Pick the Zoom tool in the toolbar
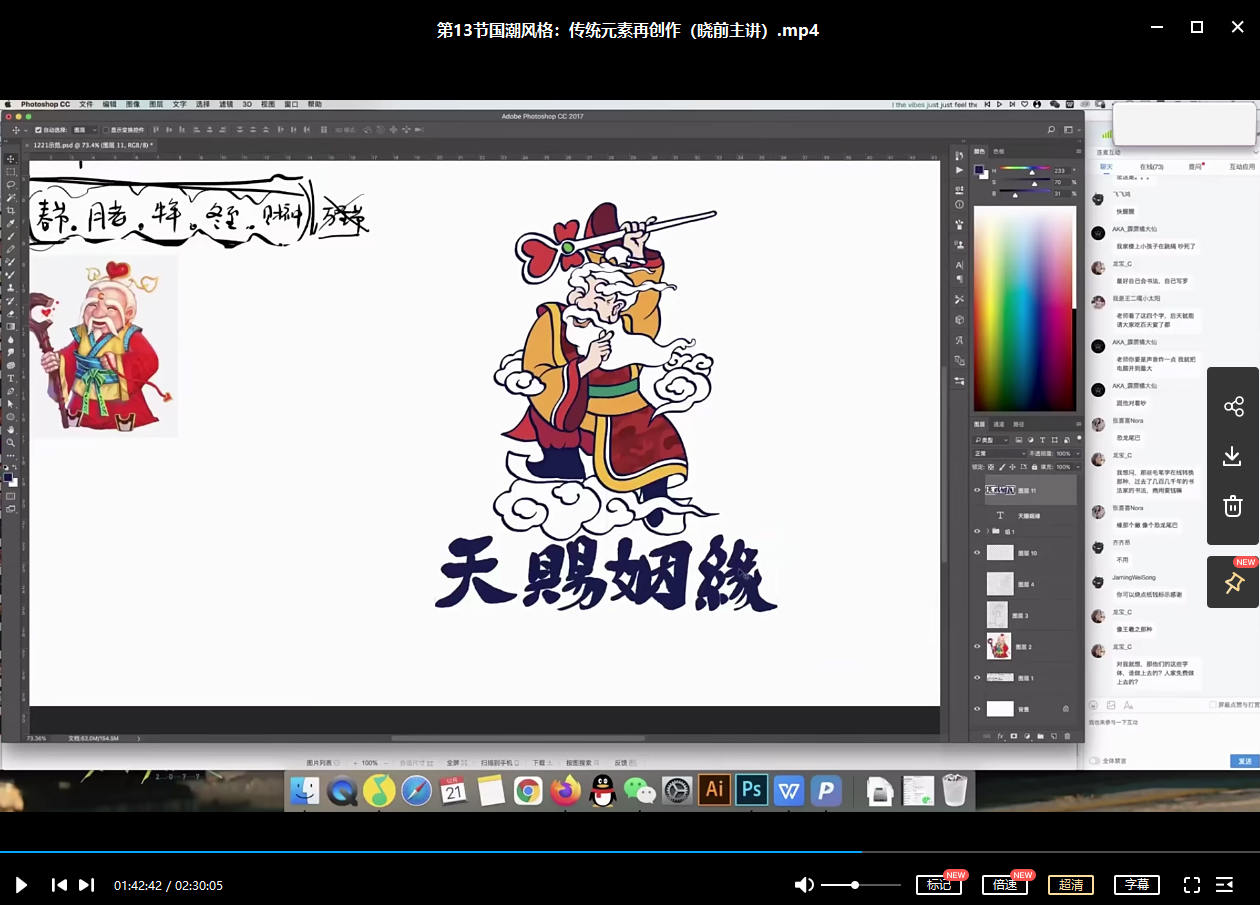 tap(11, 442)
